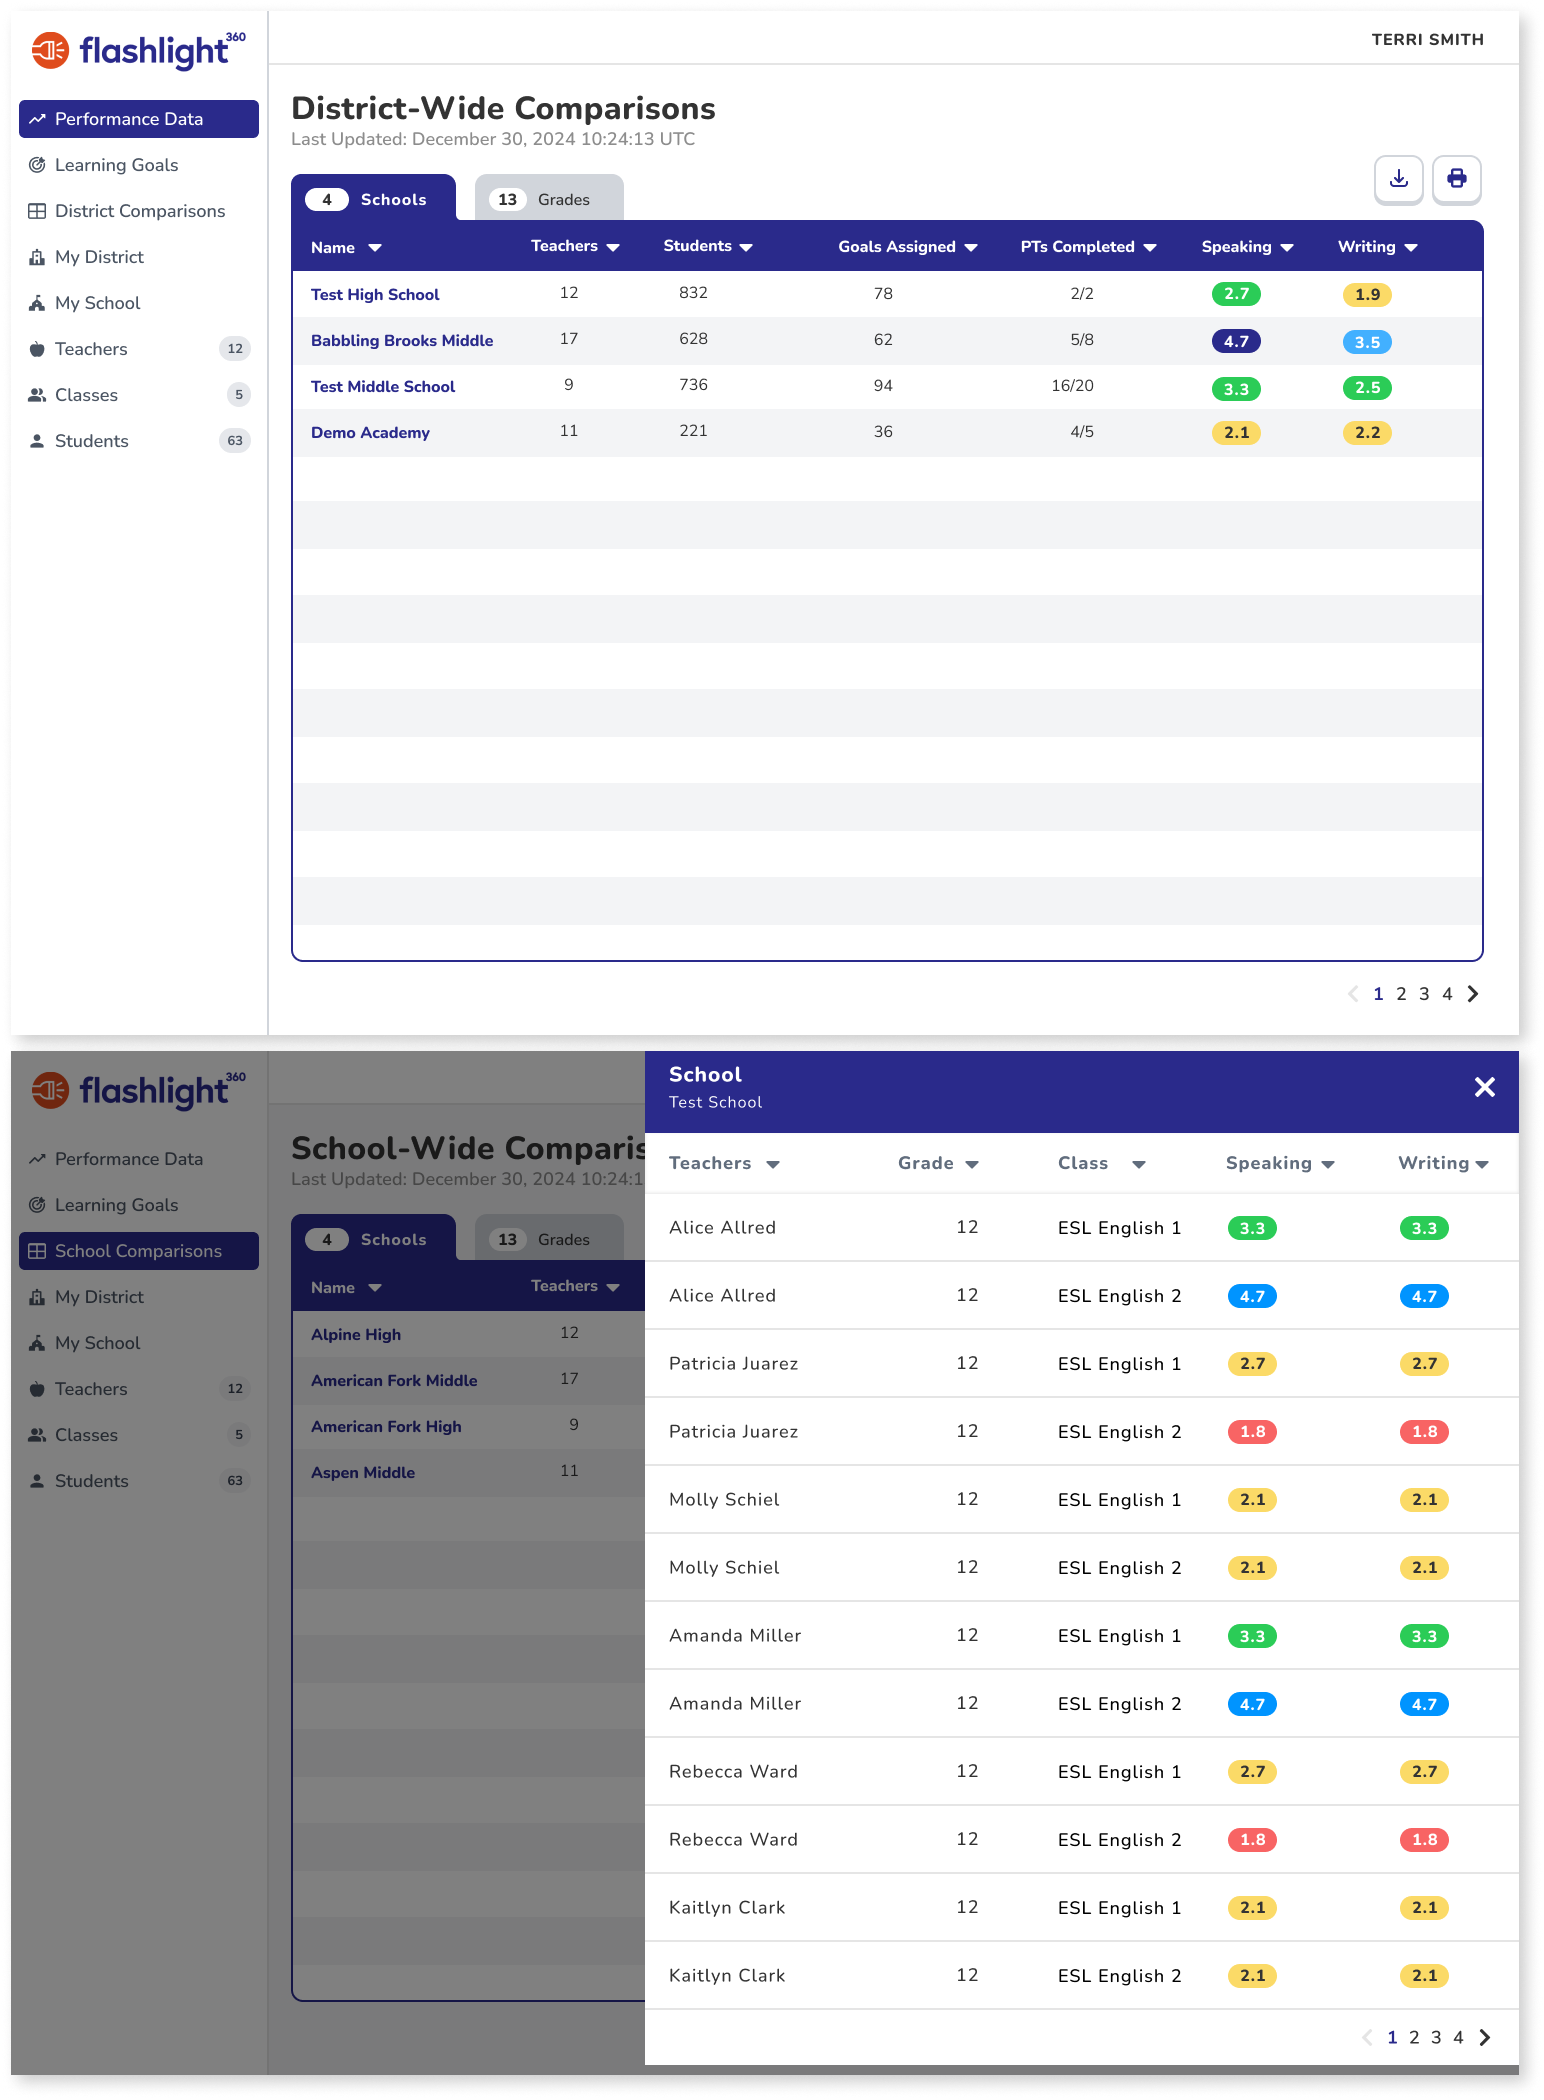The image size is (1544, 2100).
Task: Select District Comparisons in the top sidebar
Action: point(139,211)
